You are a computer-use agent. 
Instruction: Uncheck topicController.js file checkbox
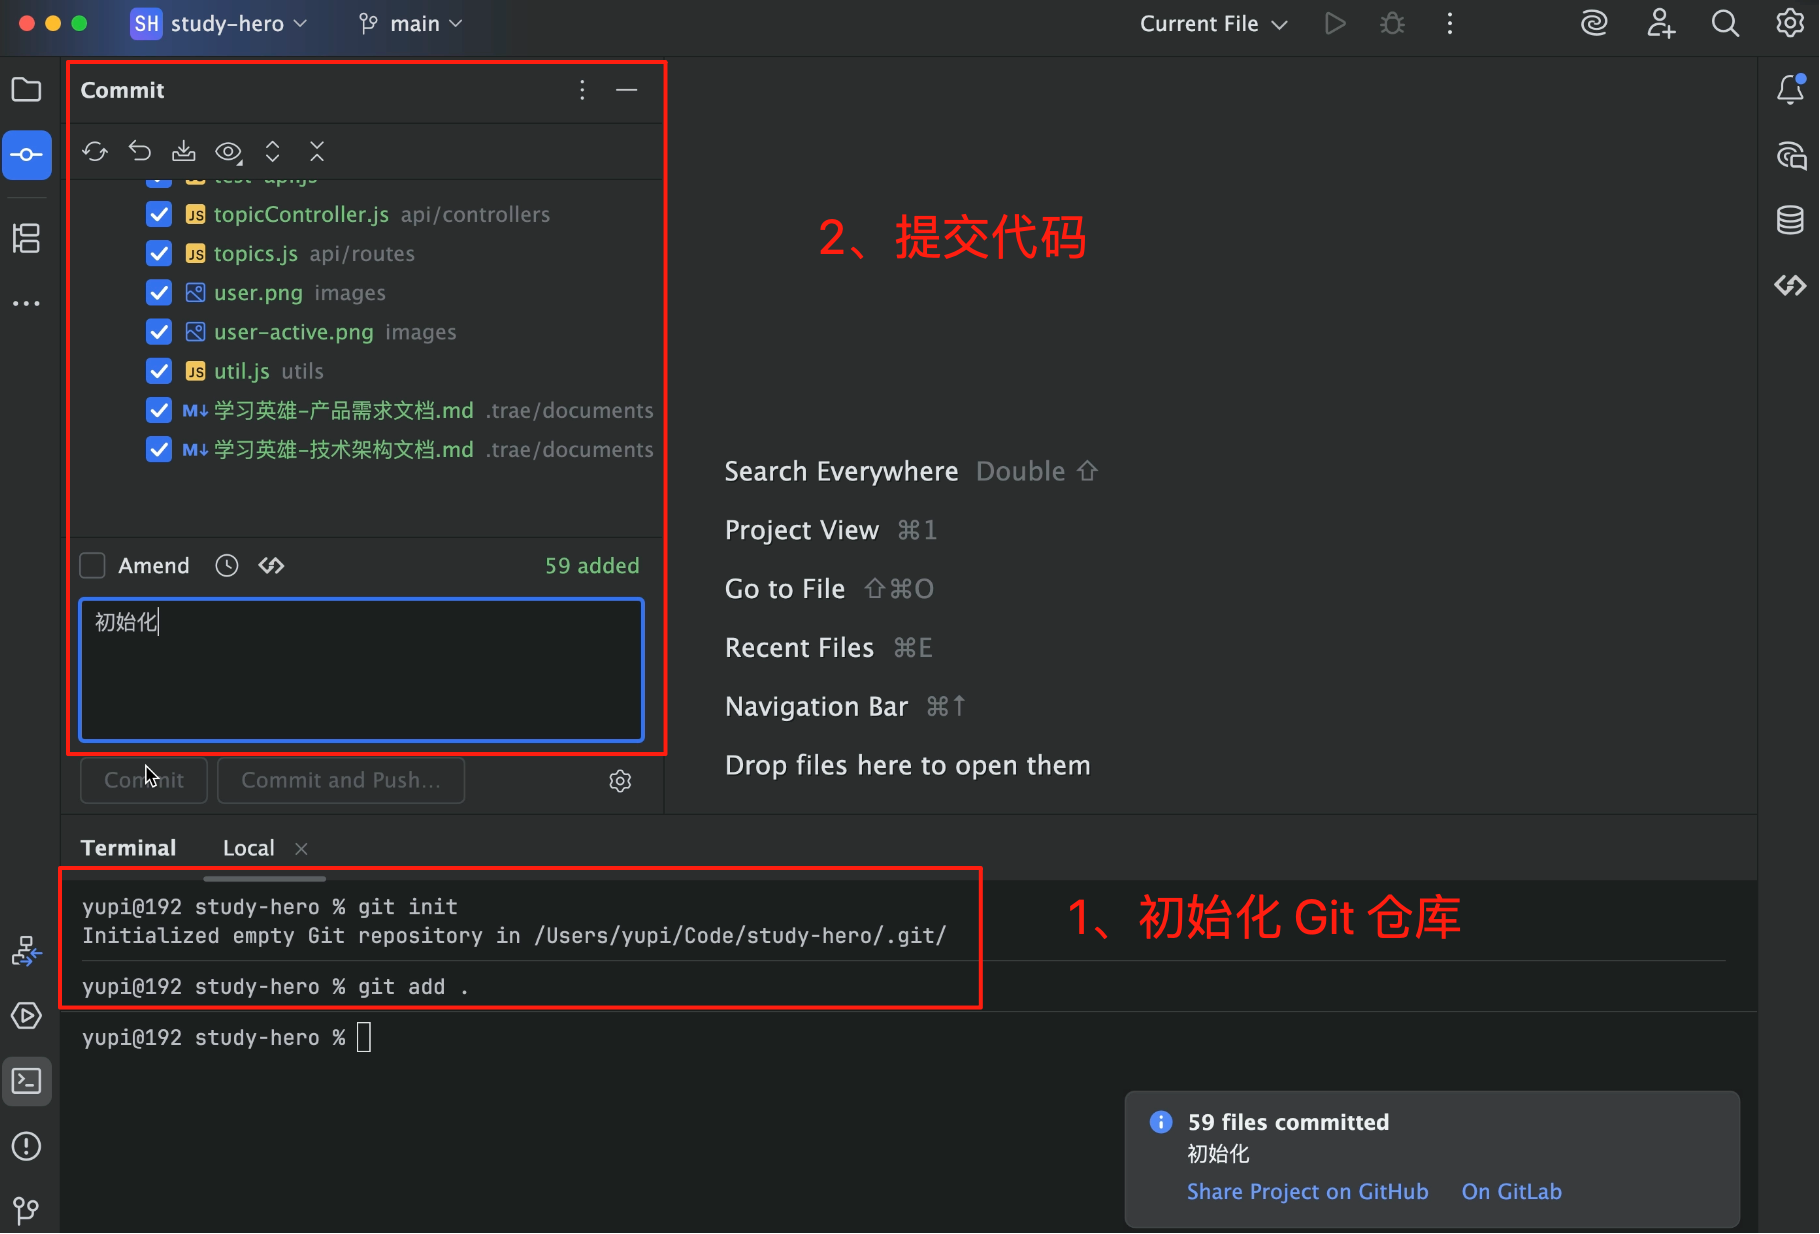[x=159, y=214]
